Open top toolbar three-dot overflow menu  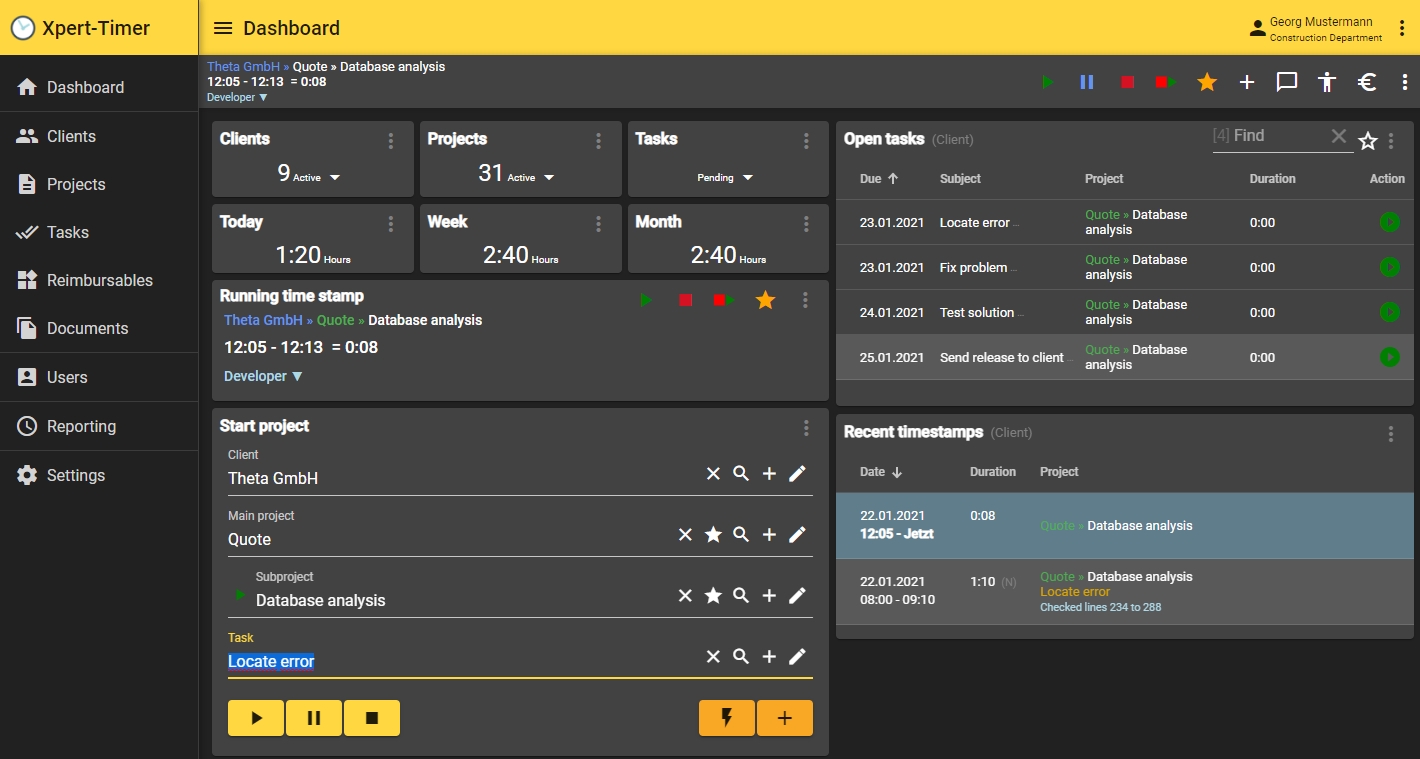1405,82
